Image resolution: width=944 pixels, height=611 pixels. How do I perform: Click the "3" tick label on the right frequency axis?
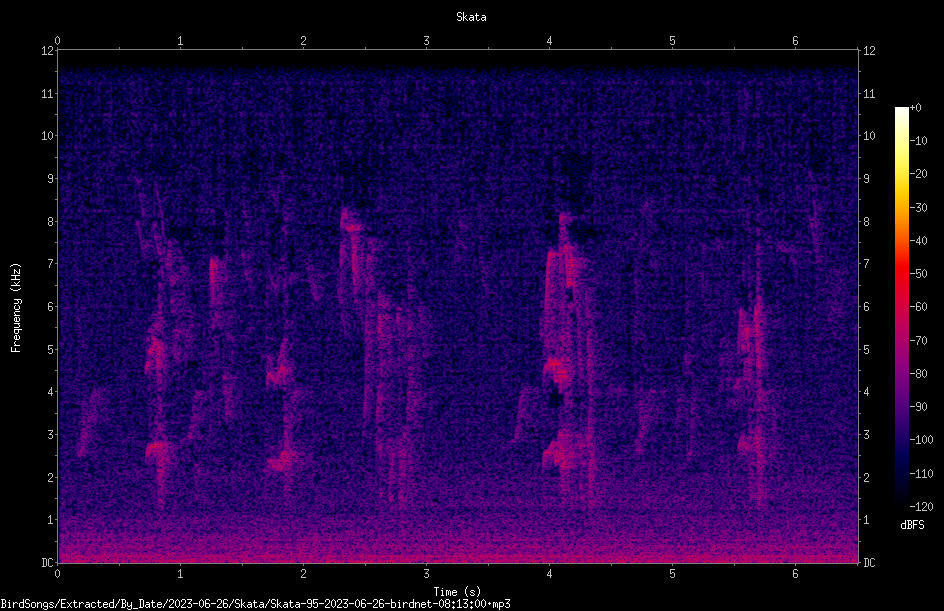tap(866, 435)
